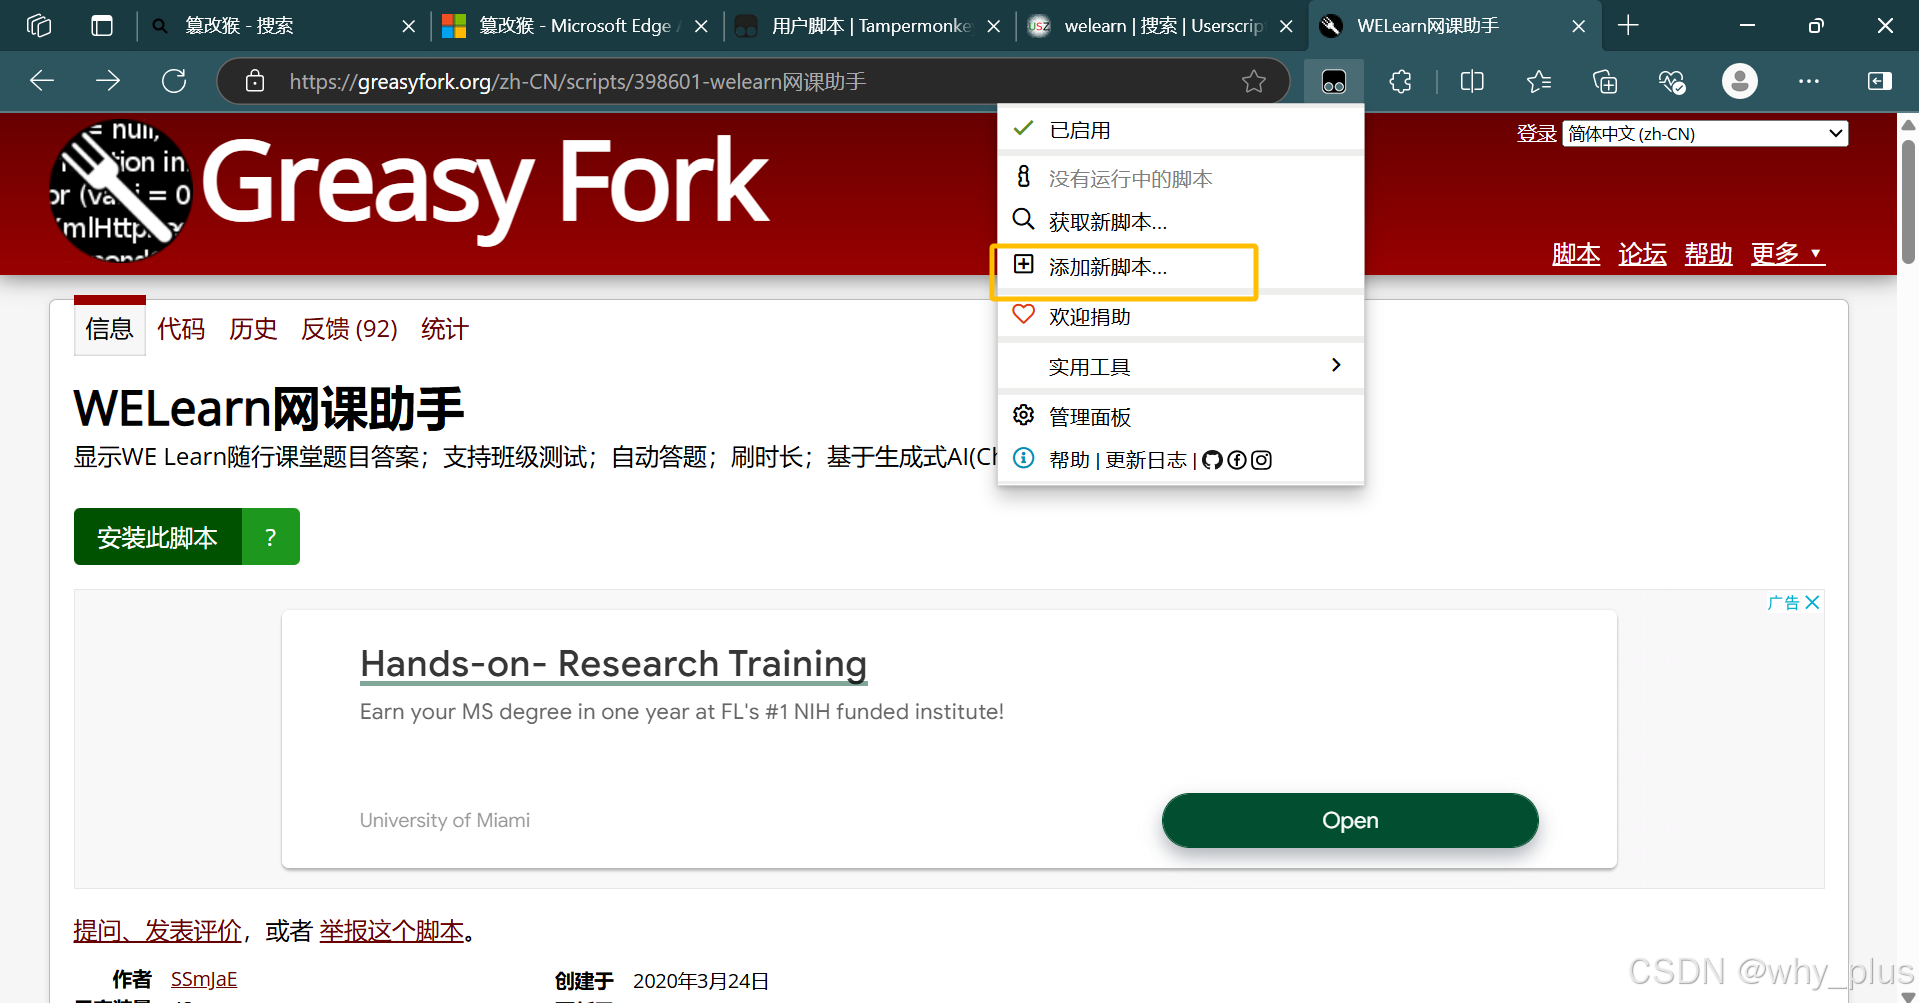Open Hands-on- Research Training ad link
The height and width of the screenshot is (1003, 1919).
[613, 664]
